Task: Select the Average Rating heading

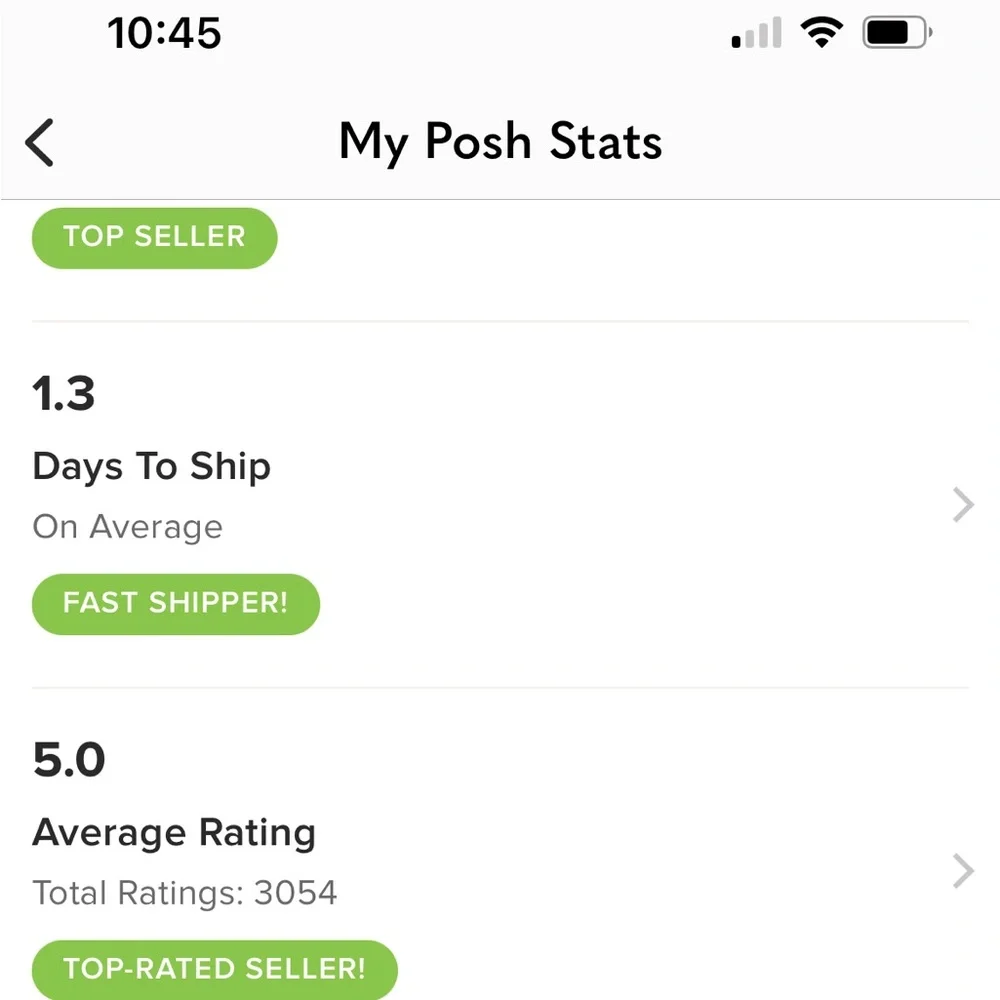Action: (174, 833)
